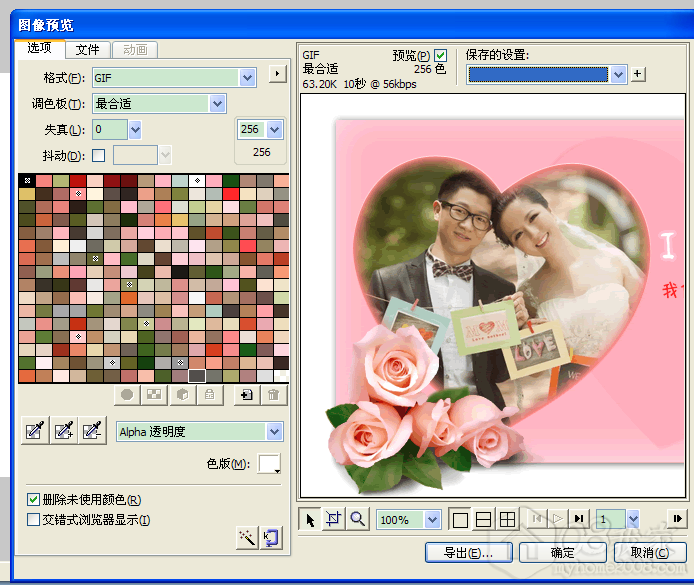This screenshot has height=585, width=694.
Task: Open the Alpha 透明度 dropdown
Action: tap(274, 432)
